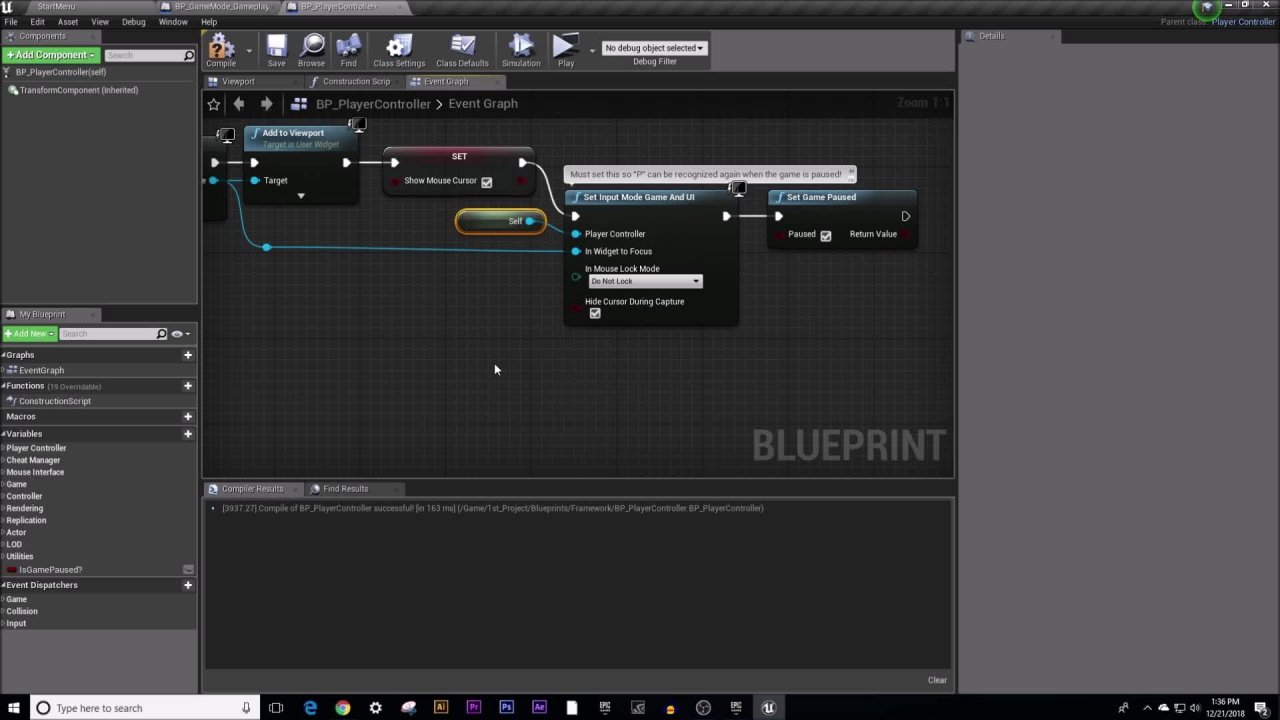The width and height of the screenshot is (1280, 720).
Task: Expand the Player Controller variable category
Action: point(3,448)
